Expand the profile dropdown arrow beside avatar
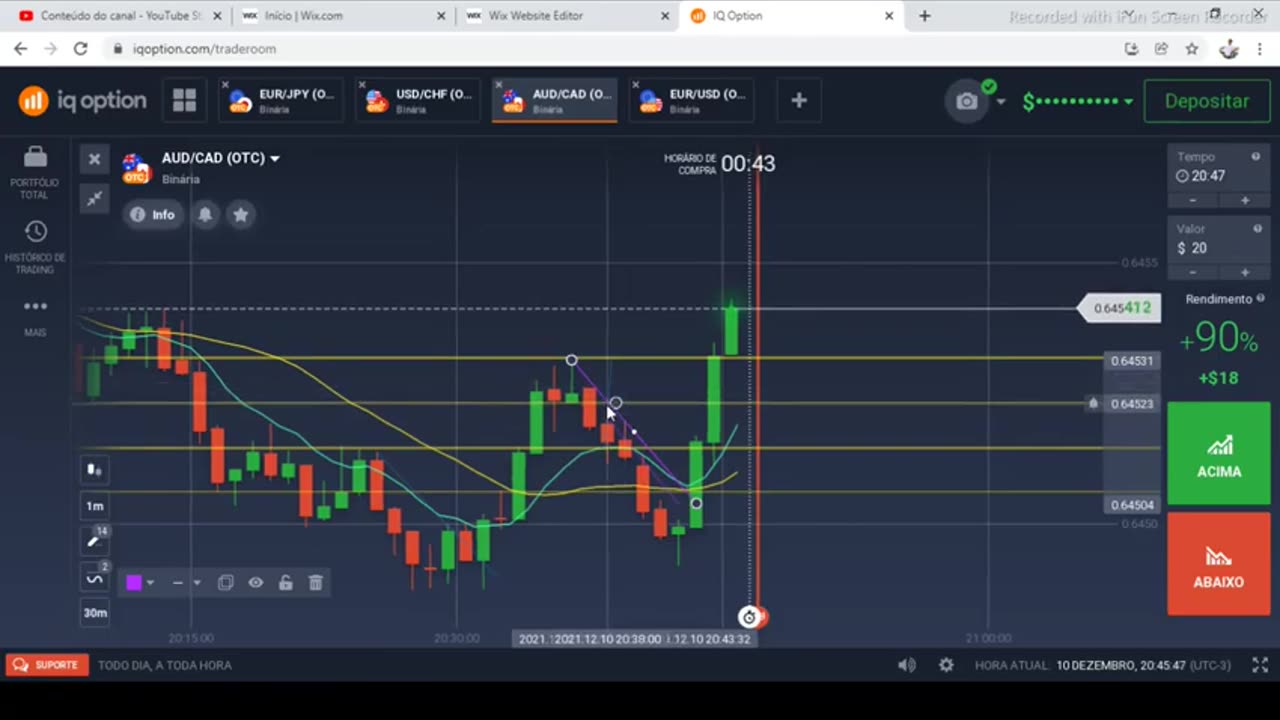This screenshot has height=720, width=1280. click(x=1001, y=102)
